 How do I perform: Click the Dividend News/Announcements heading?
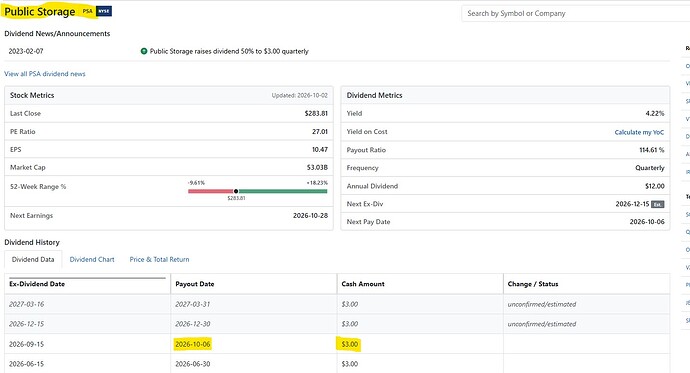pyautogui.click(x=57, y=34)
